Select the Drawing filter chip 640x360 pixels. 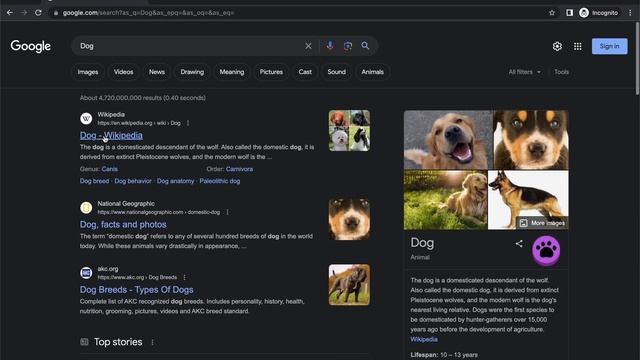pyautogui.click(x=192, y=72)
